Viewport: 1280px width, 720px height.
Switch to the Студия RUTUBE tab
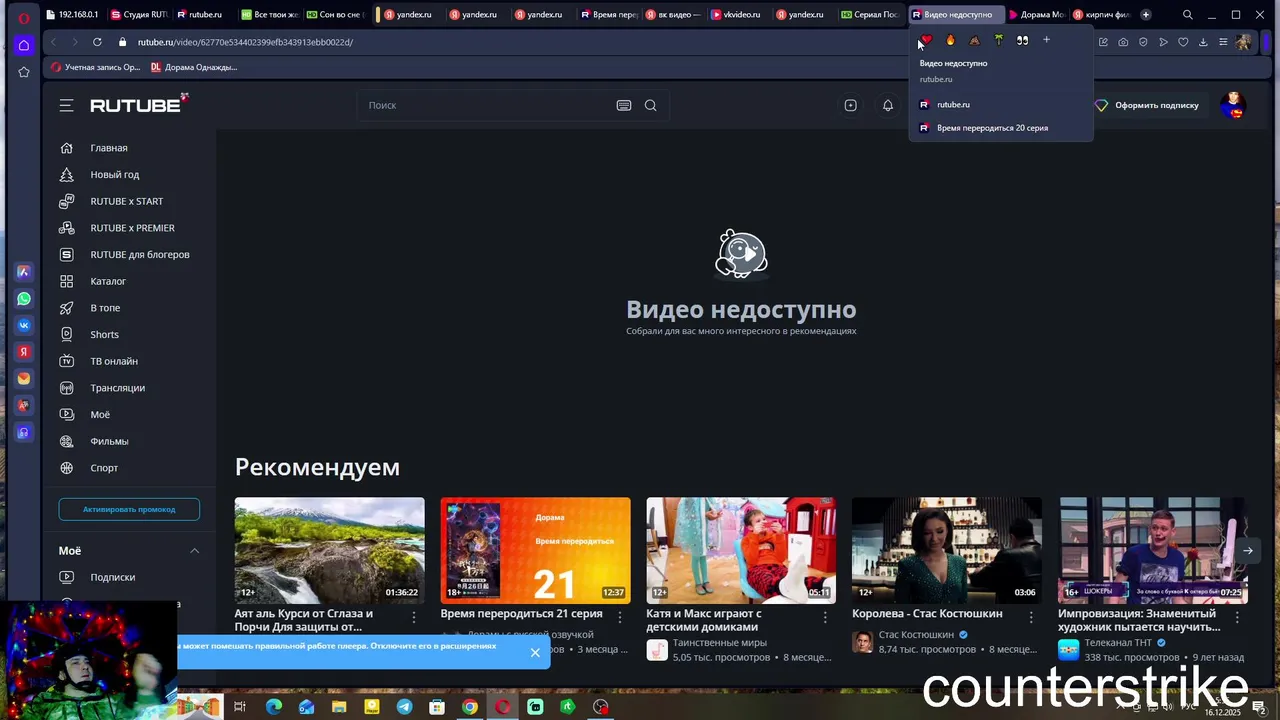click(139, 15)
